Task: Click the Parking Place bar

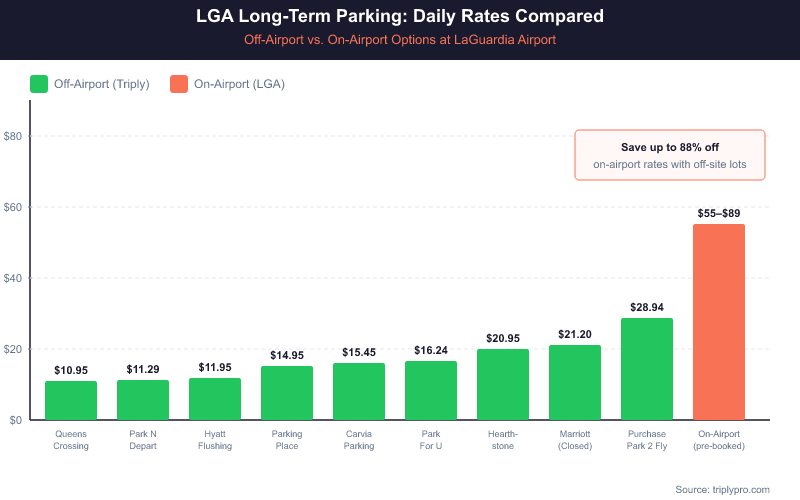Action: pos(287,393)
